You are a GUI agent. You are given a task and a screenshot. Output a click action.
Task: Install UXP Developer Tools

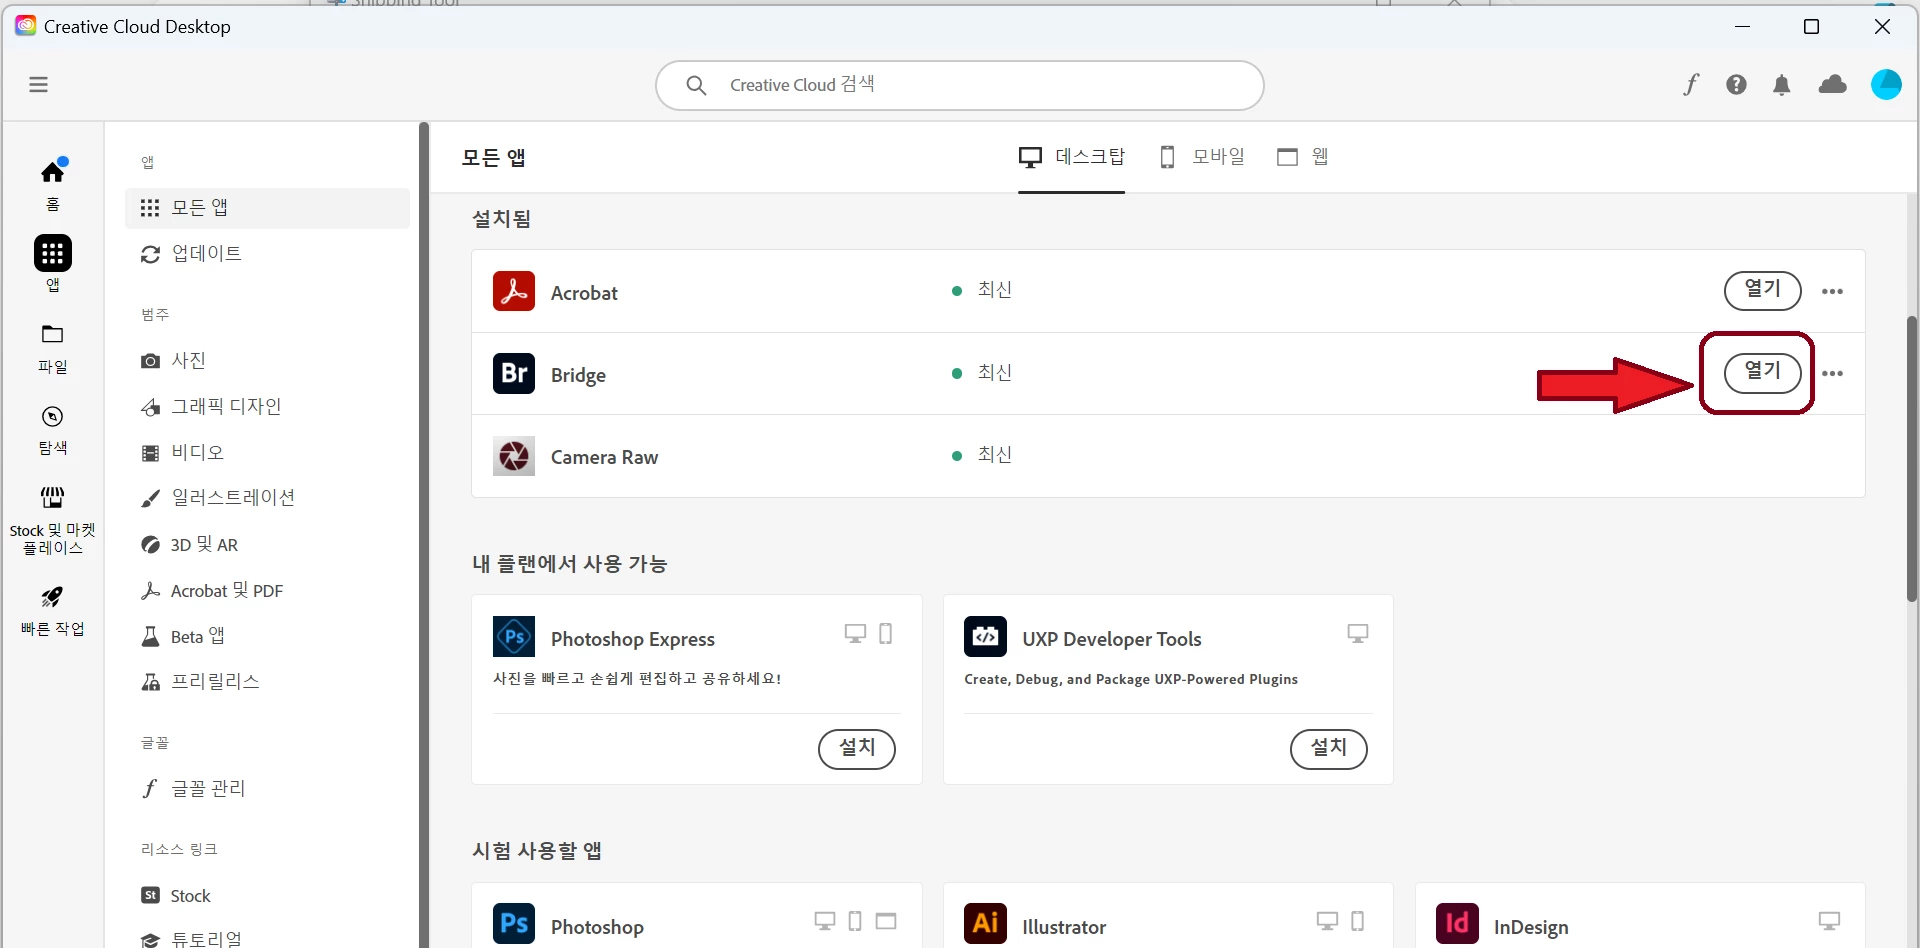tap(1328, 749)
